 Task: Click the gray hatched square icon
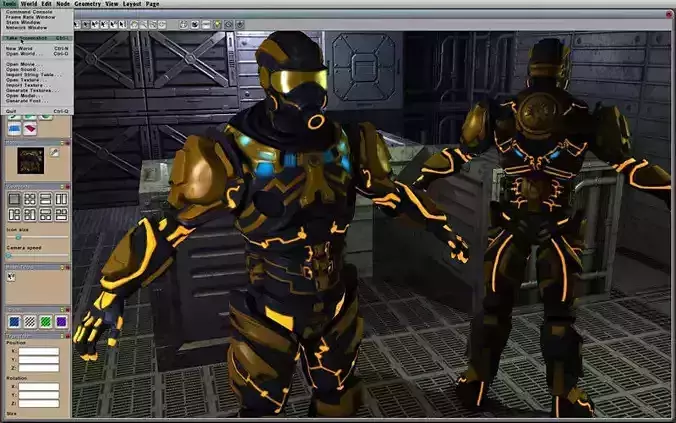(30, 321)
